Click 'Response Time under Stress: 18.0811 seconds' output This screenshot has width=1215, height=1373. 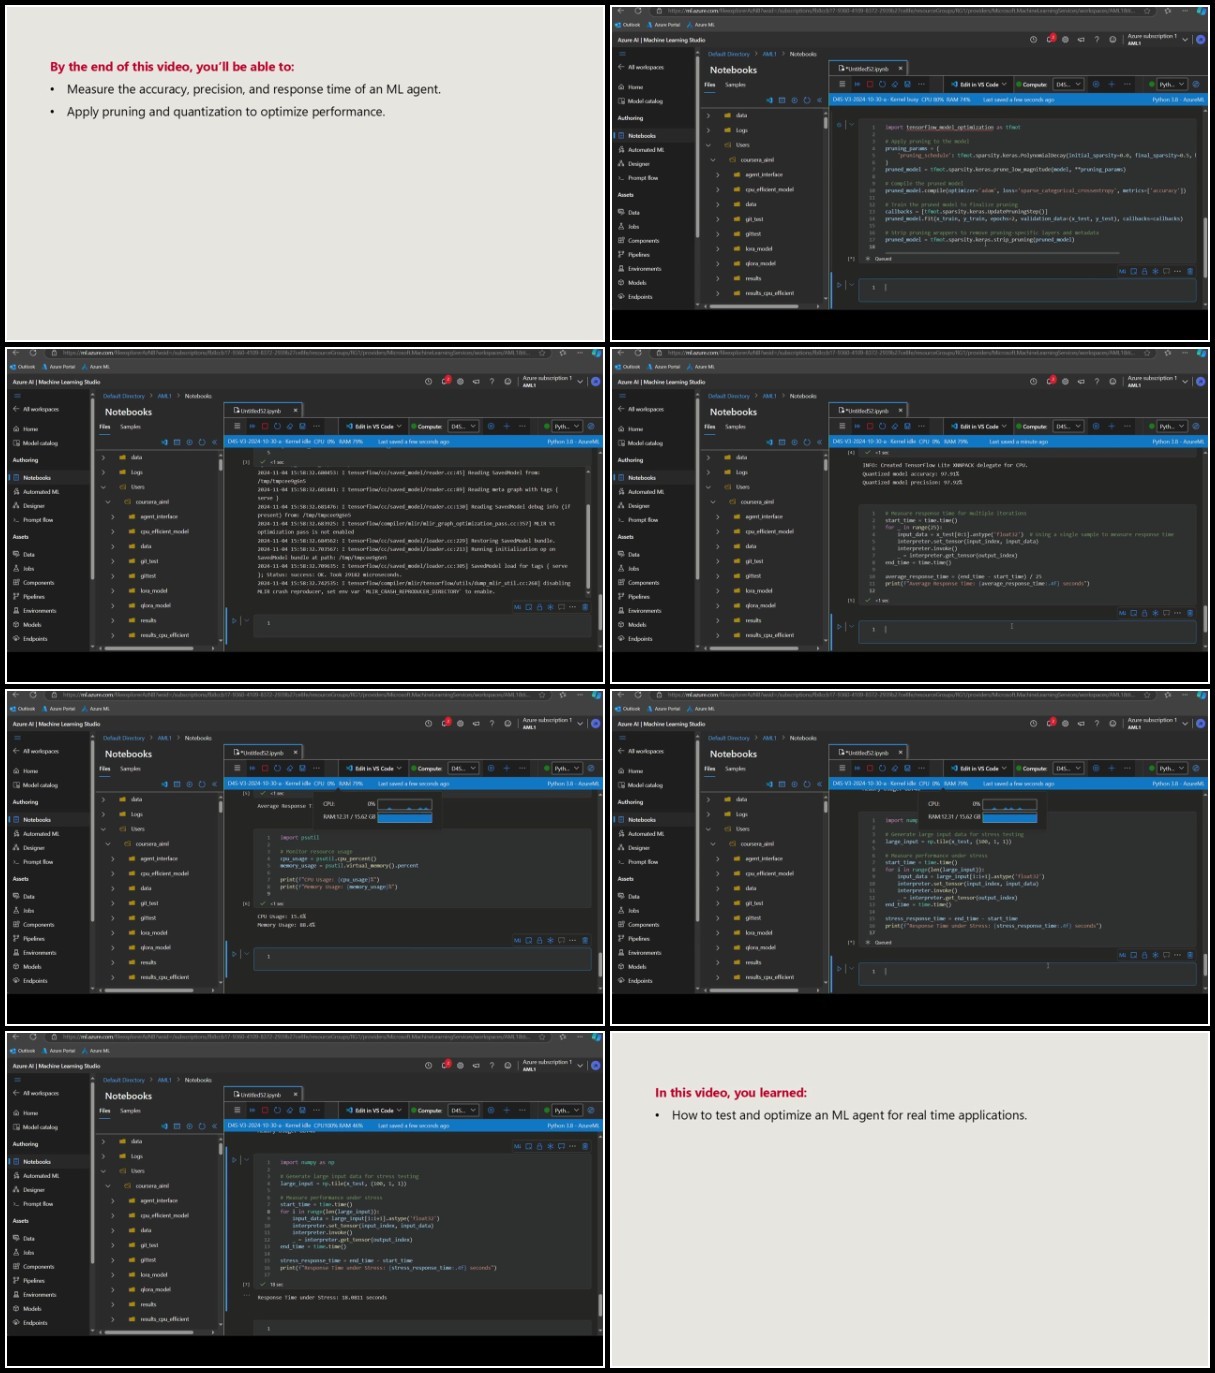coord(322,1297)
